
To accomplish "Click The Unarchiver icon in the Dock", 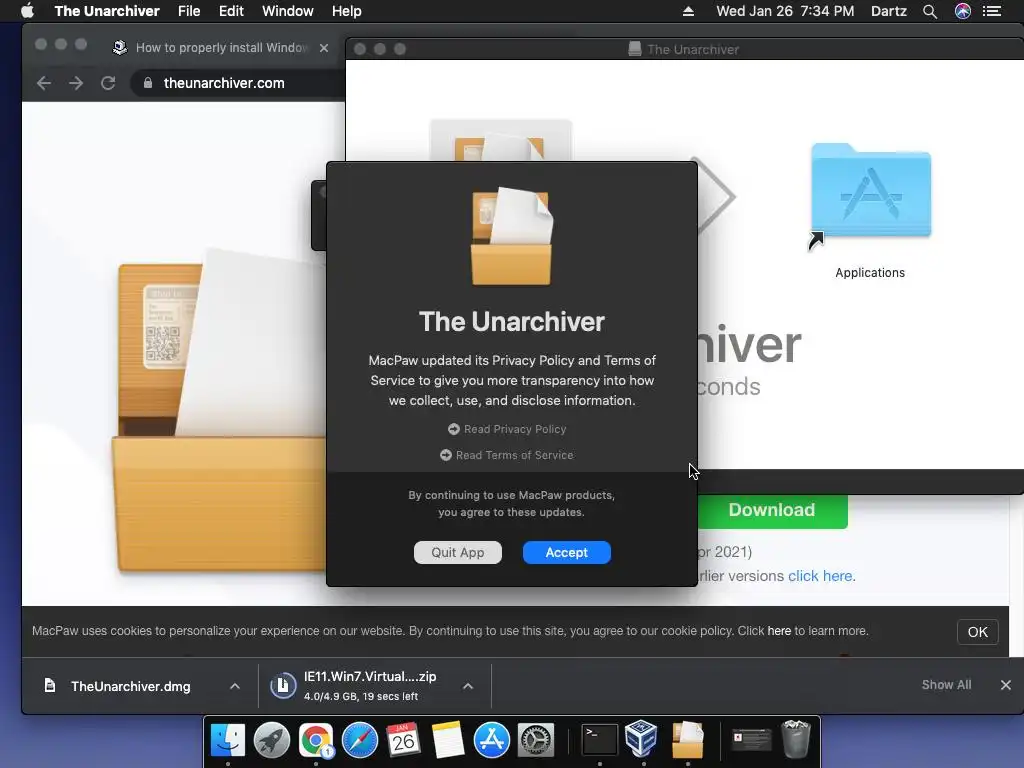I will (687, 740).
